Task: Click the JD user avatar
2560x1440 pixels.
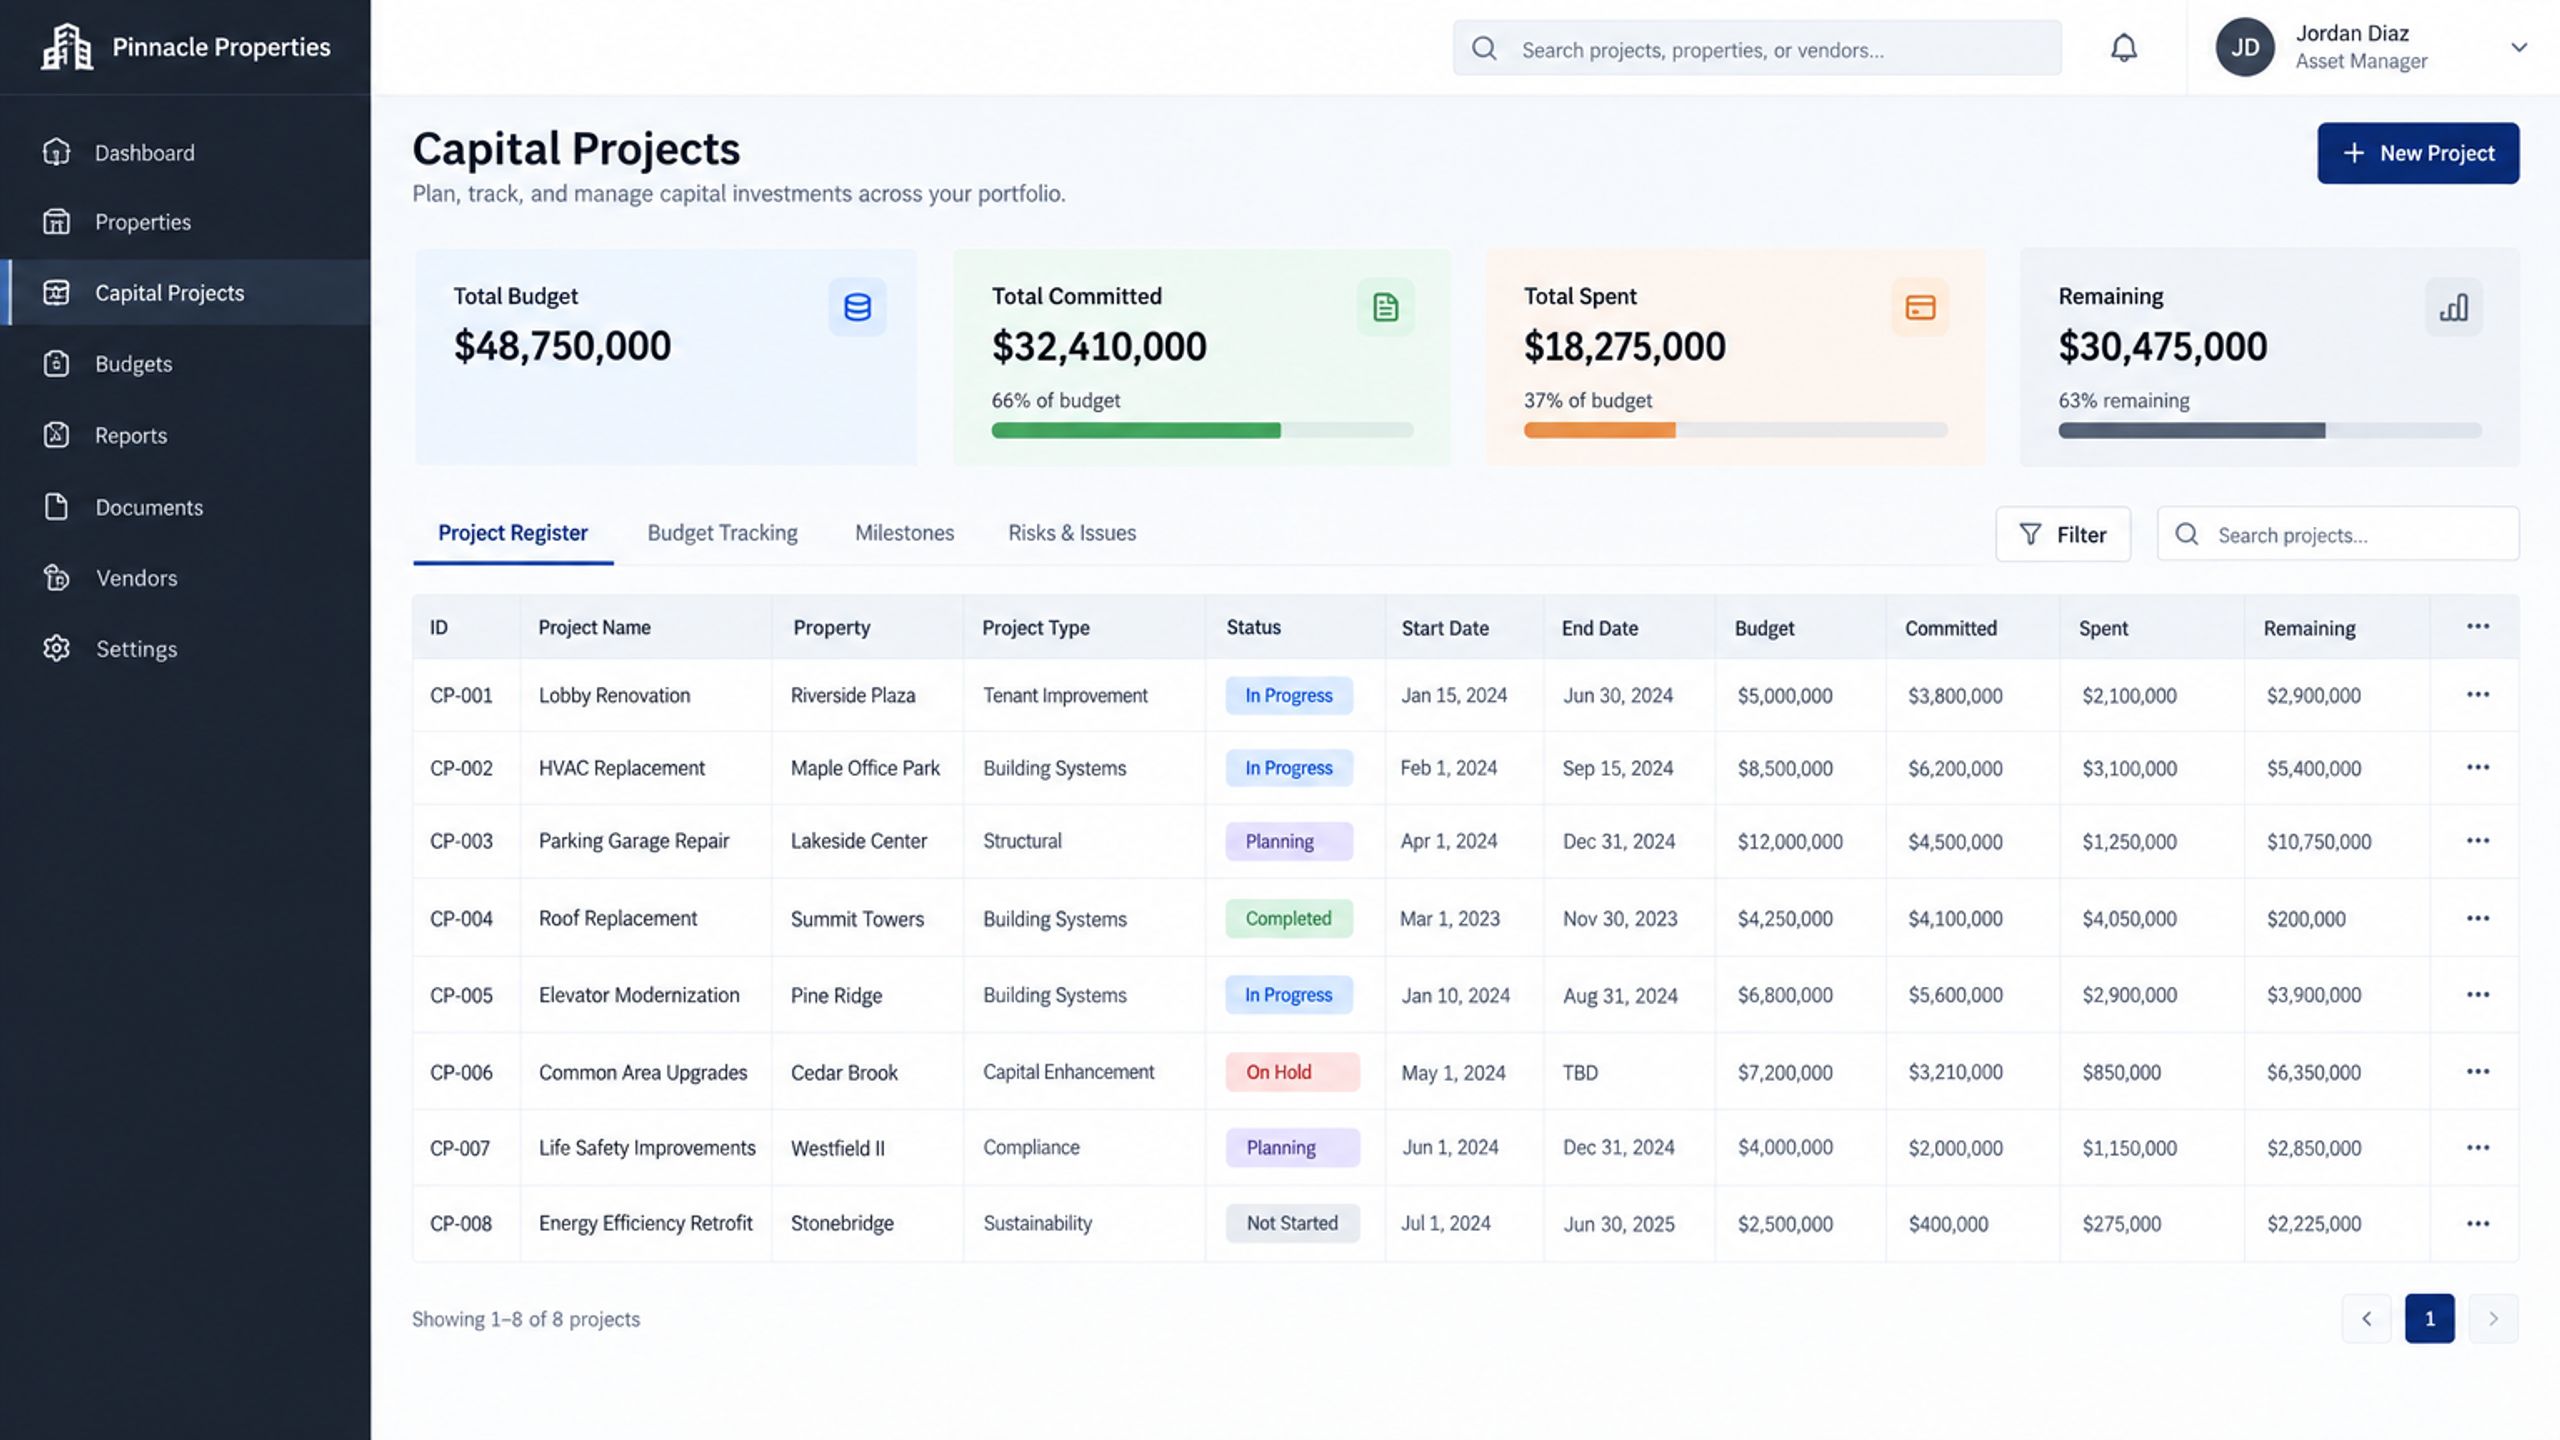Action: tap(2245, 47)
